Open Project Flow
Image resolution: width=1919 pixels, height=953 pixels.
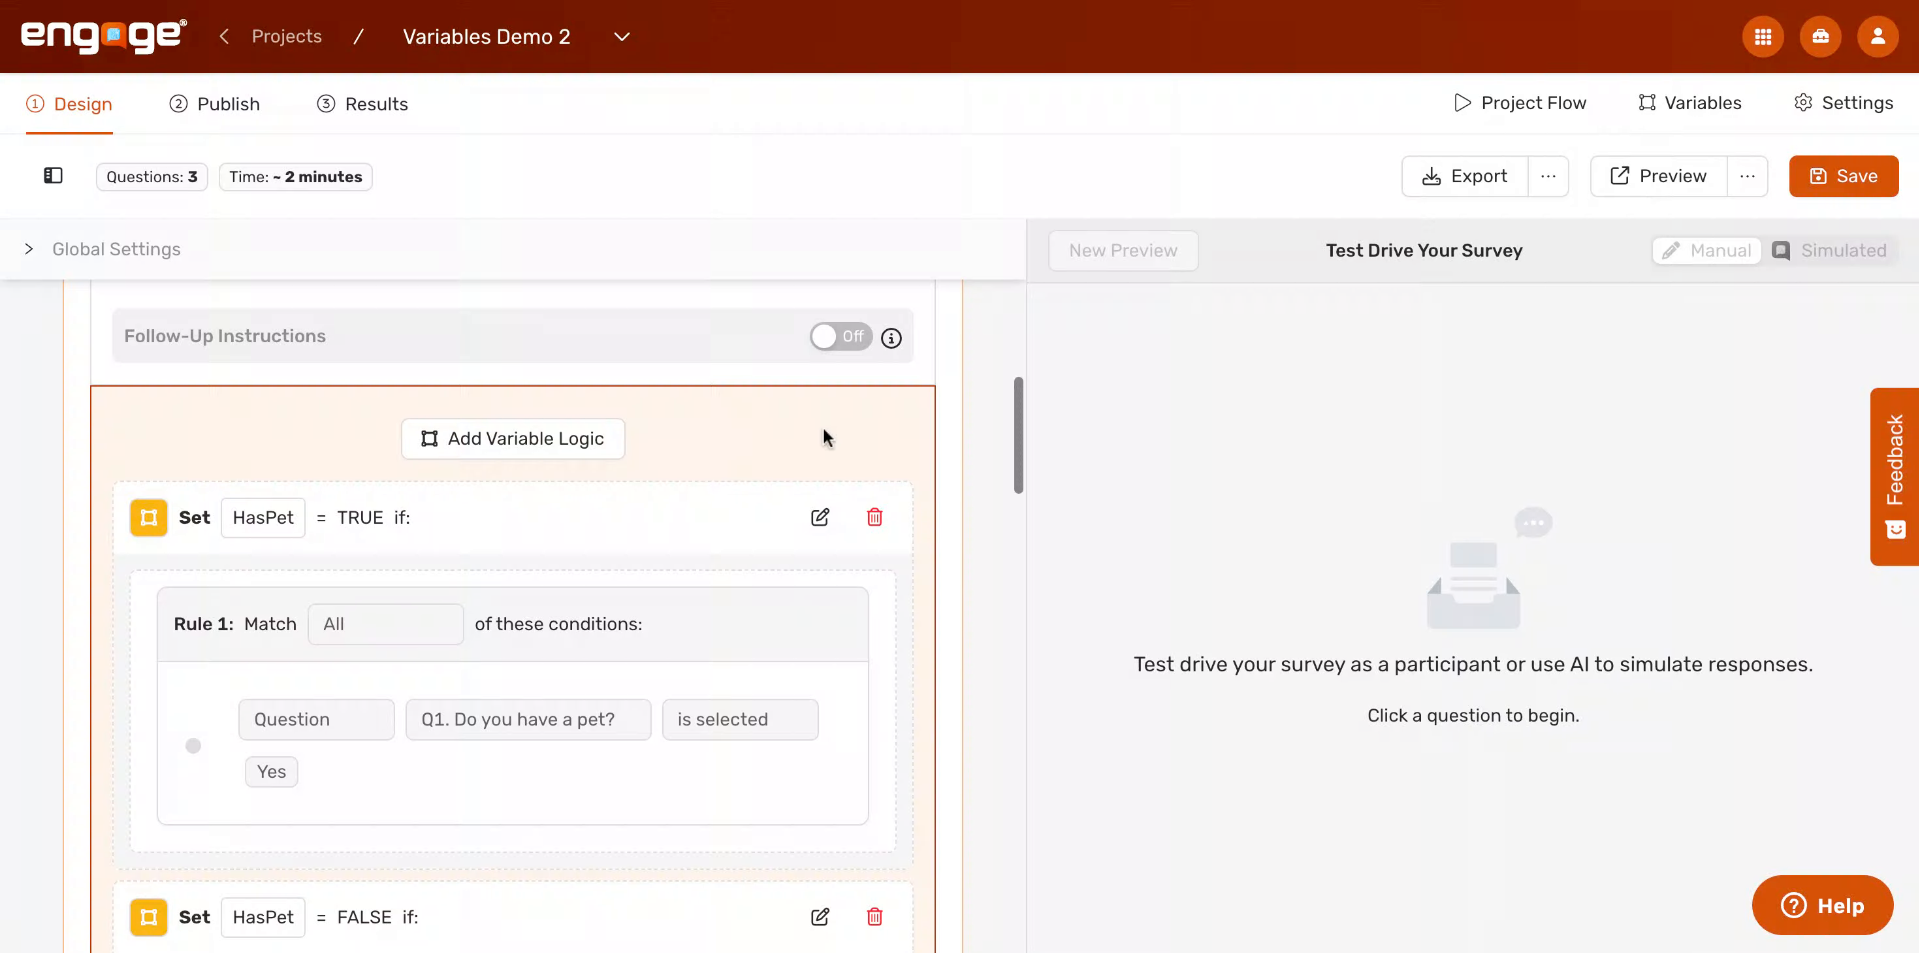click(1519, 103)
